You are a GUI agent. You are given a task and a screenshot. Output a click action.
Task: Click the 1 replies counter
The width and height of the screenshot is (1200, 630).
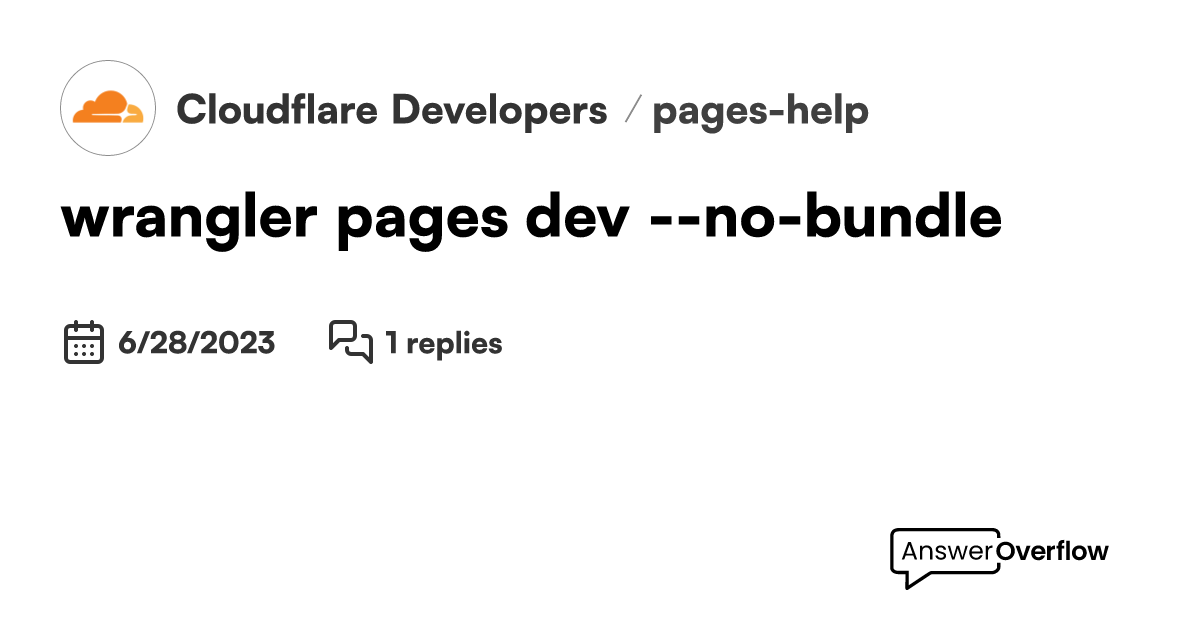pyautogui.click(x=443, y=343)
